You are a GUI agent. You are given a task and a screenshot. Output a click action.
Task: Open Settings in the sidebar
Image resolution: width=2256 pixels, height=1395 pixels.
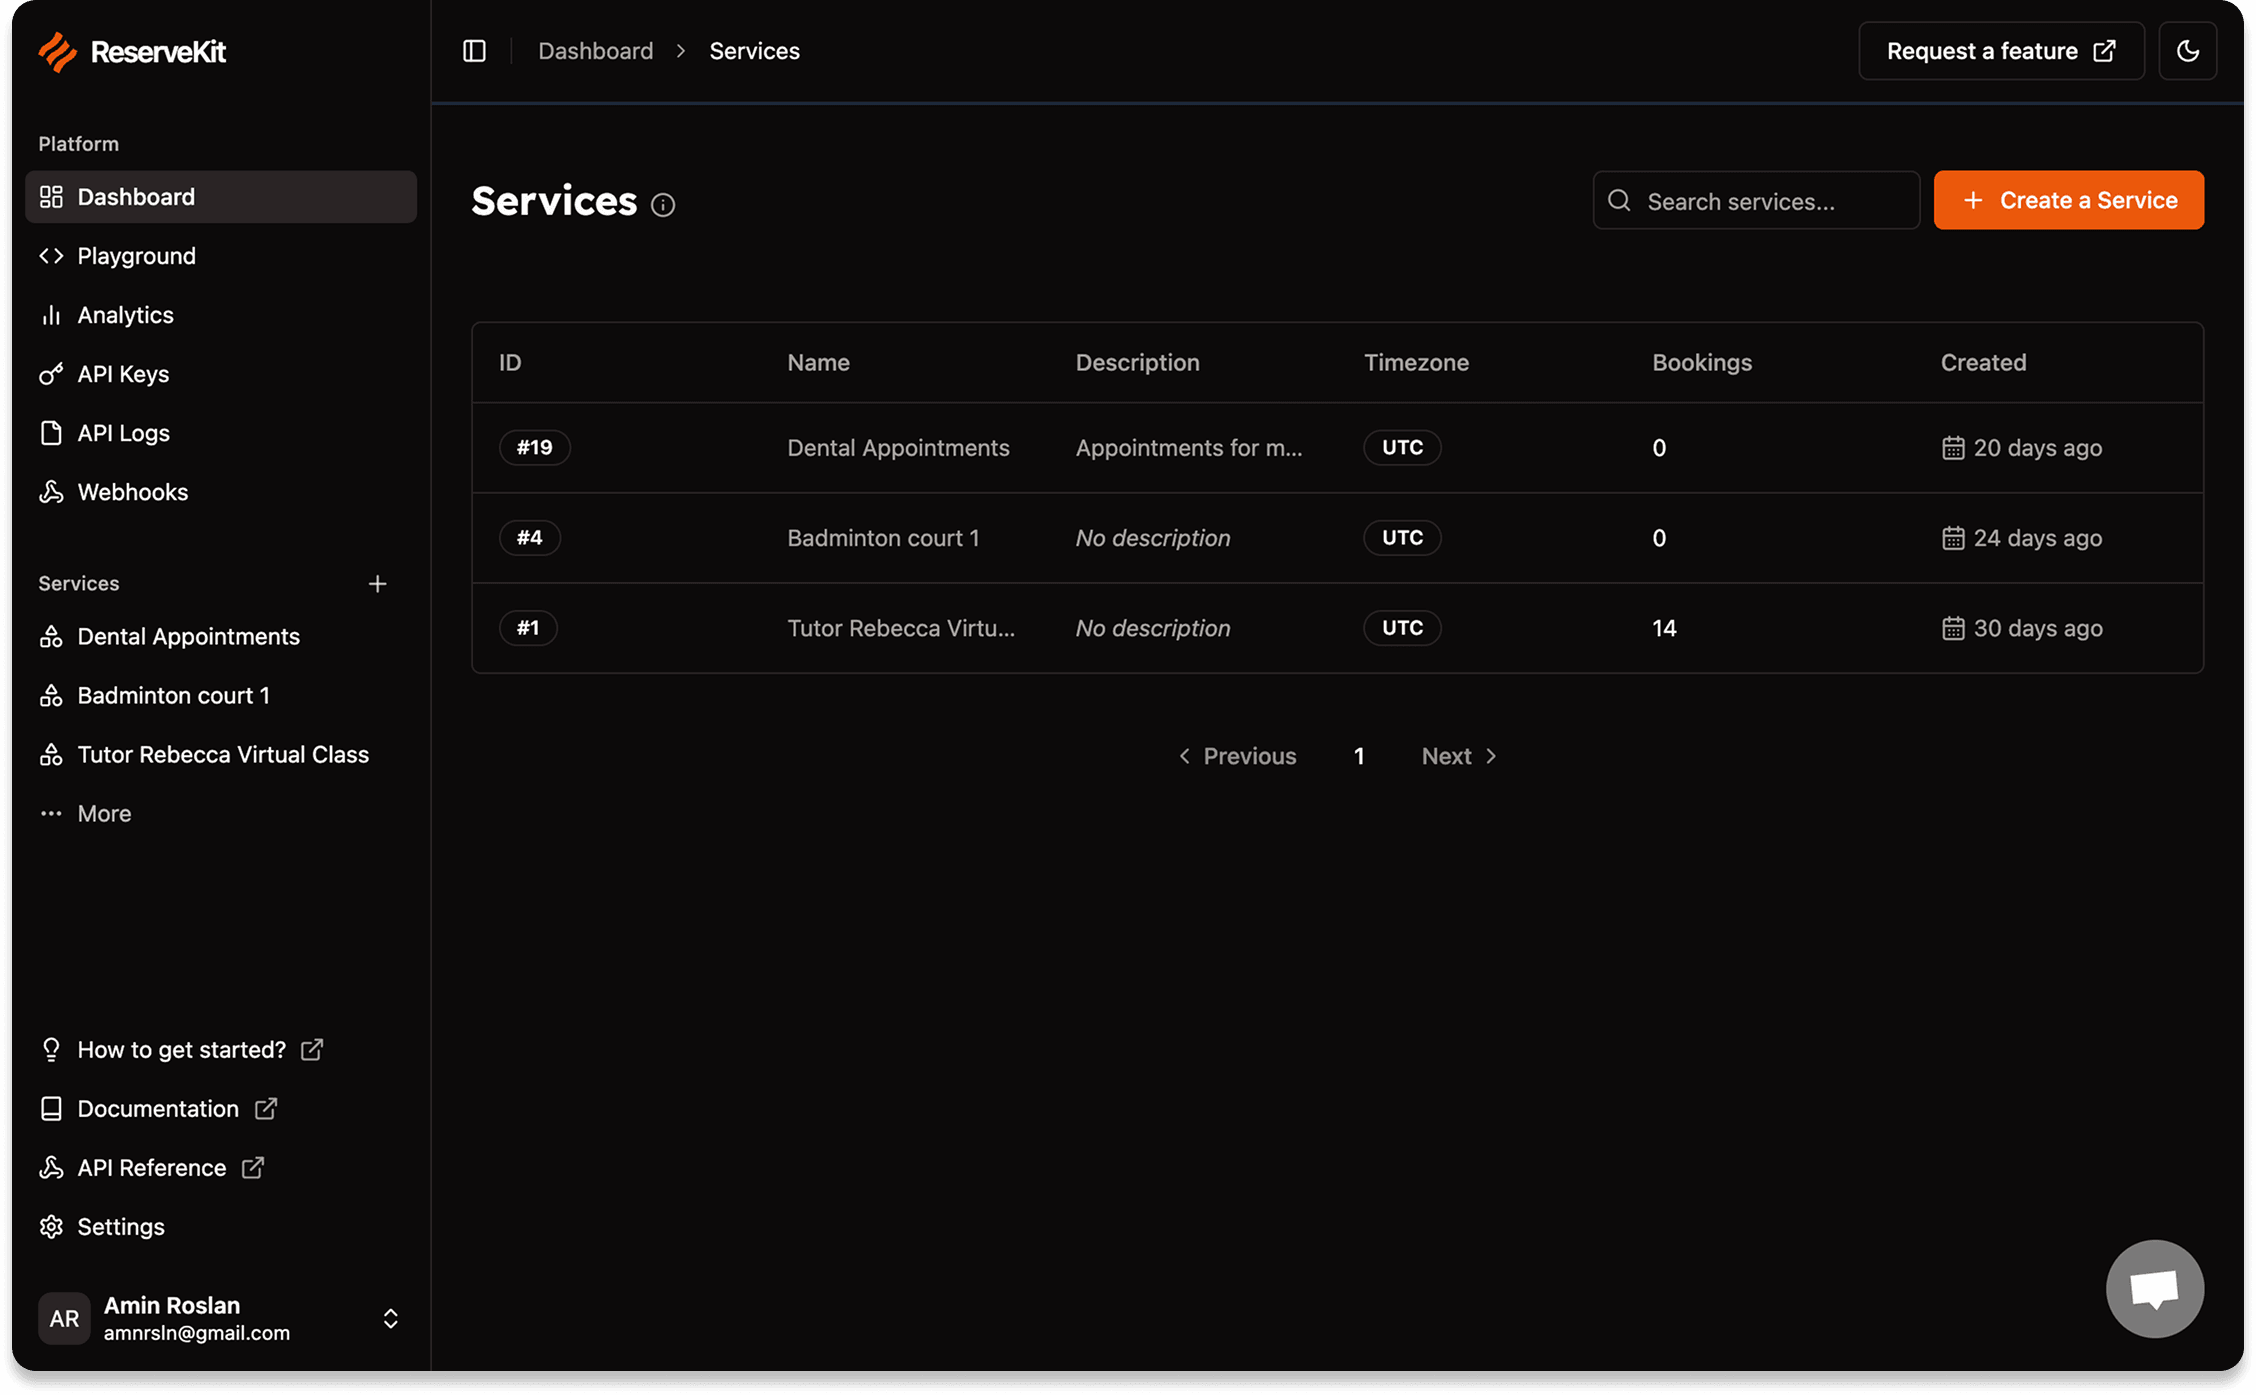point(221,1227)
